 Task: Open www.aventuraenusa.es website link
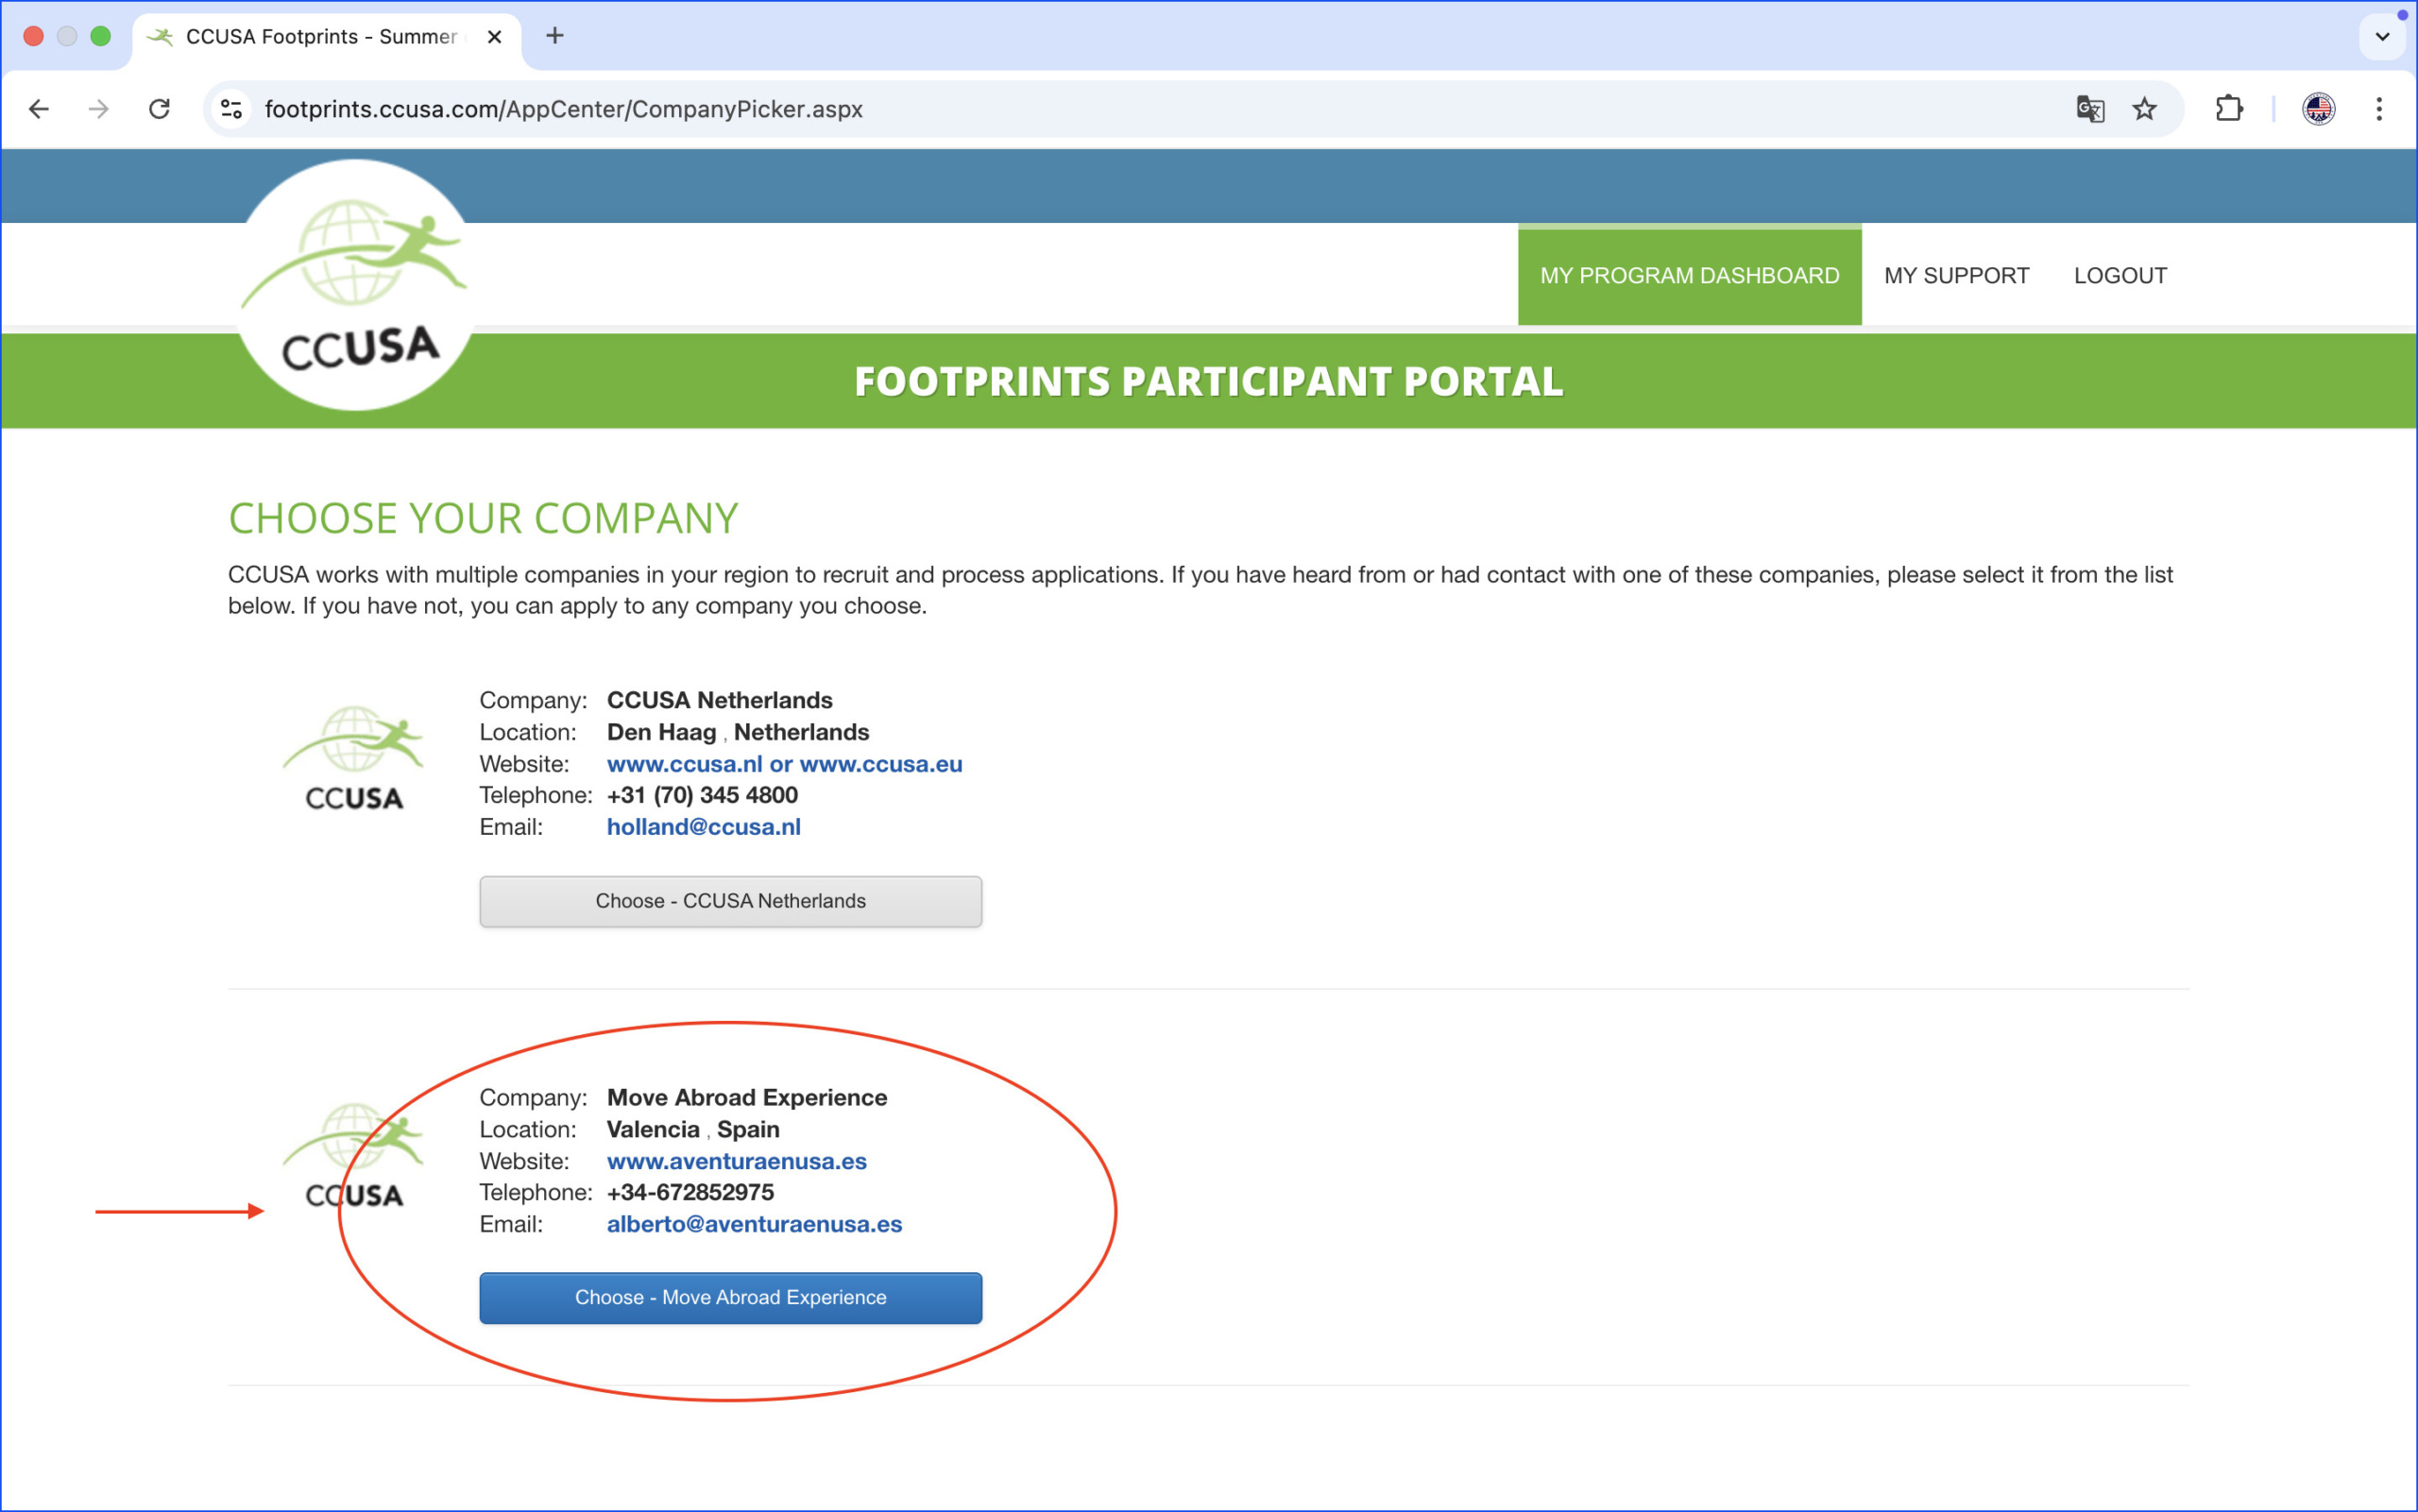click(x=736, y=1161)
